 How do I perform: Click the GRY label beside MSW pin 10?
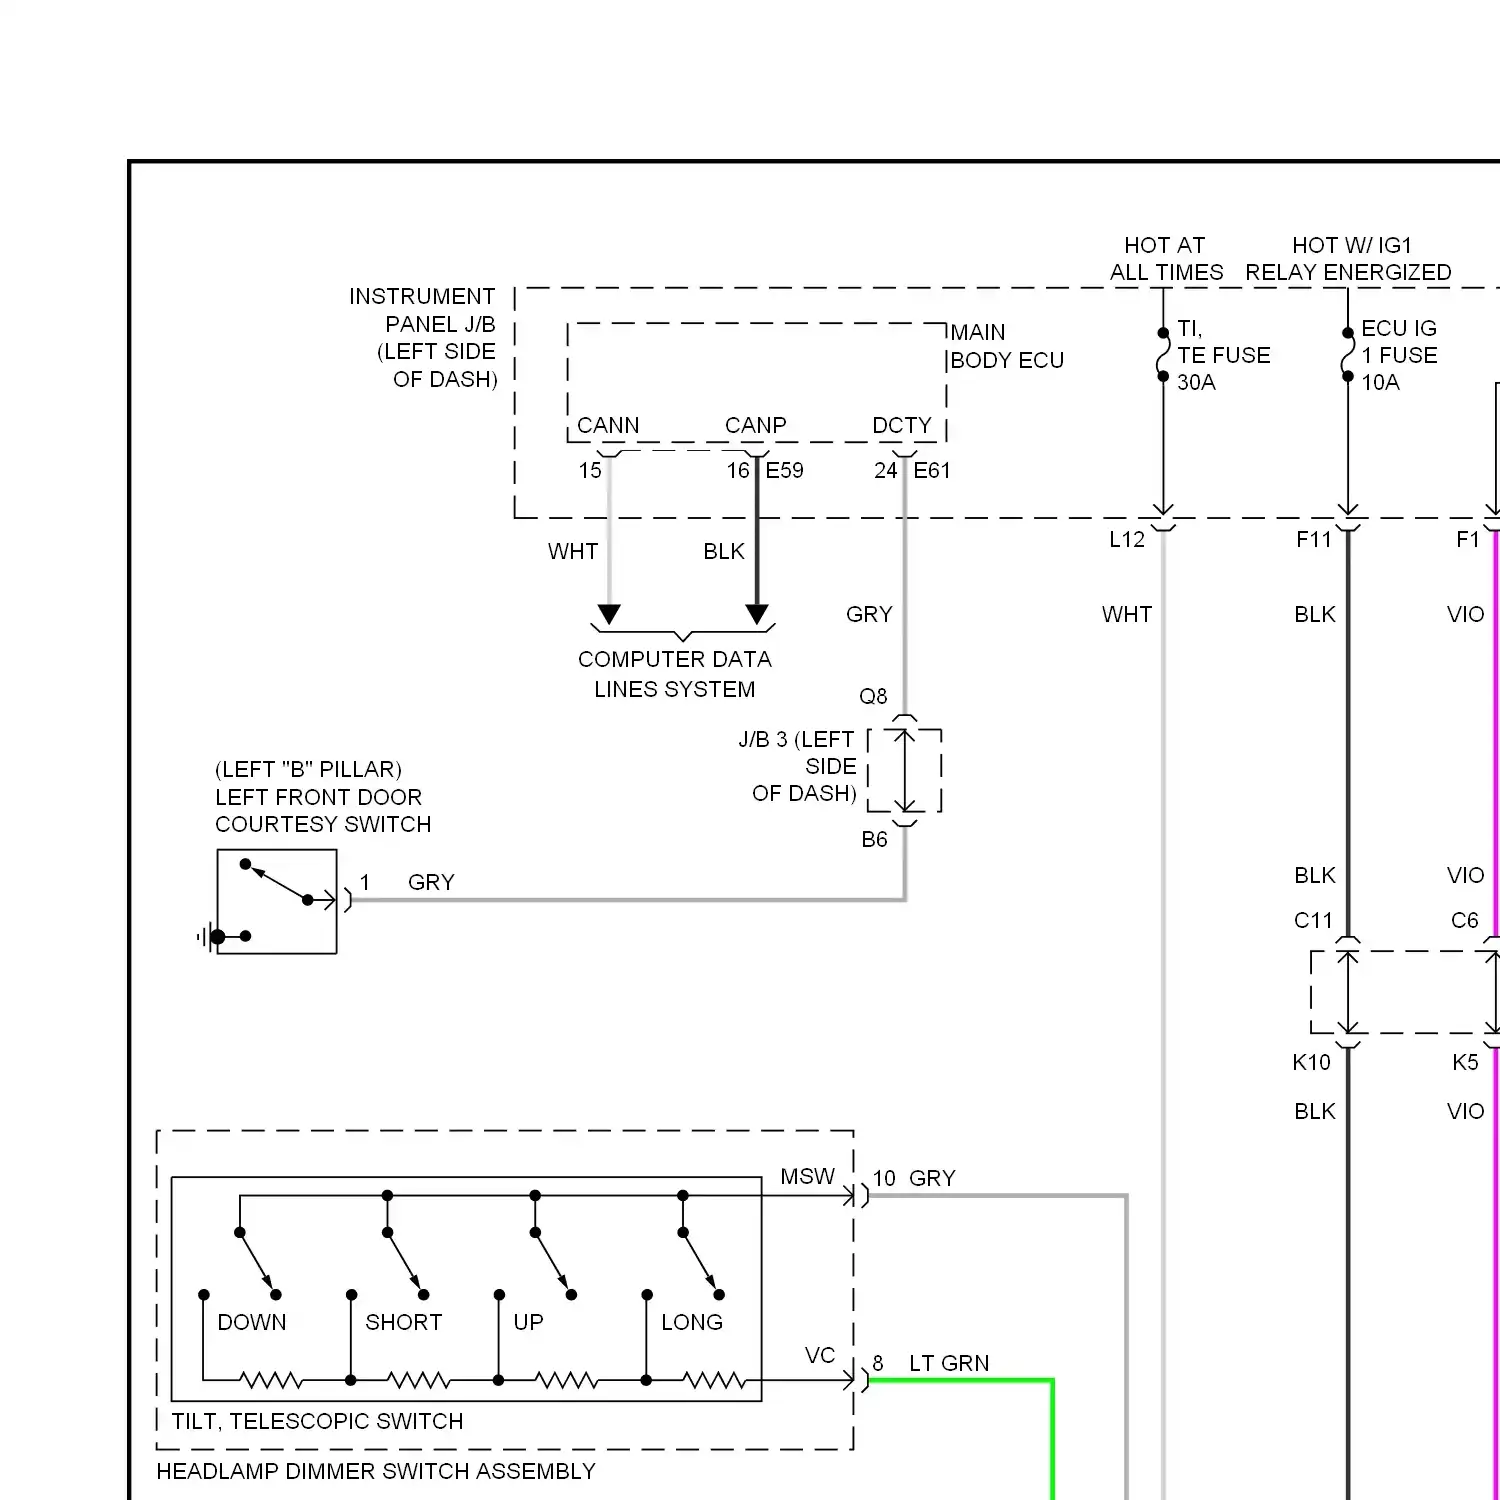click(x=933, y=1178)
